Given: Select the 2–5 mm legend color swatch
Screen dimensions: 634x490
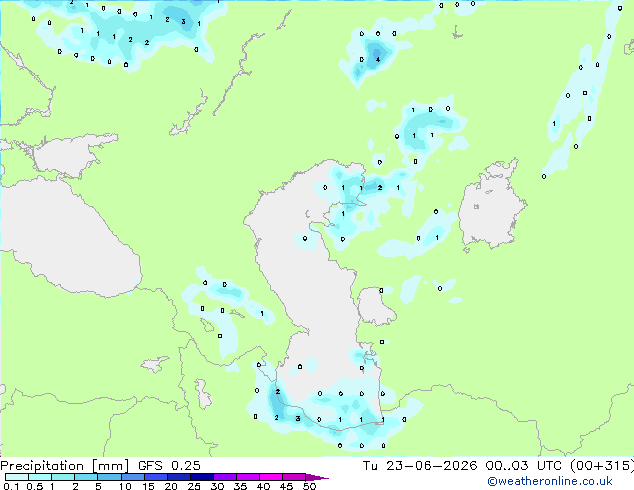Looking at the screenshot, I should tap(86, 477).
